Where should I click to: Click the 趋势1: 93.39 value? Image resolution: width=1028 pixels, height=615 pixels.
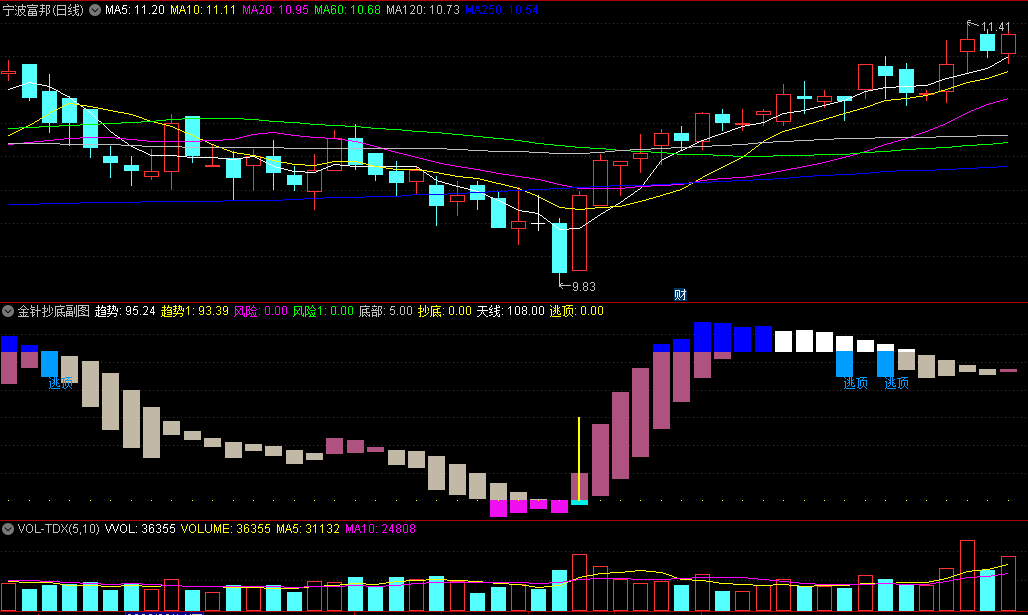[x=194, y=311]
